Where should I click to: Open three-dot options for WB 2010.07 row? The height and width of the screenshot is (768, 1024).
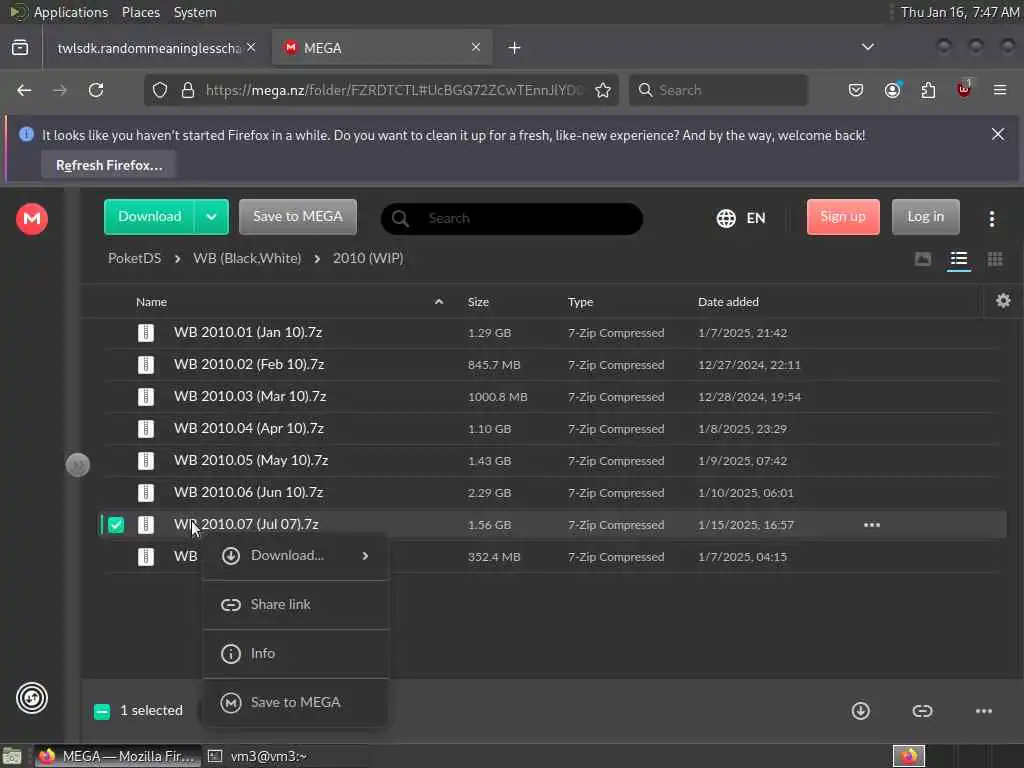872,524
